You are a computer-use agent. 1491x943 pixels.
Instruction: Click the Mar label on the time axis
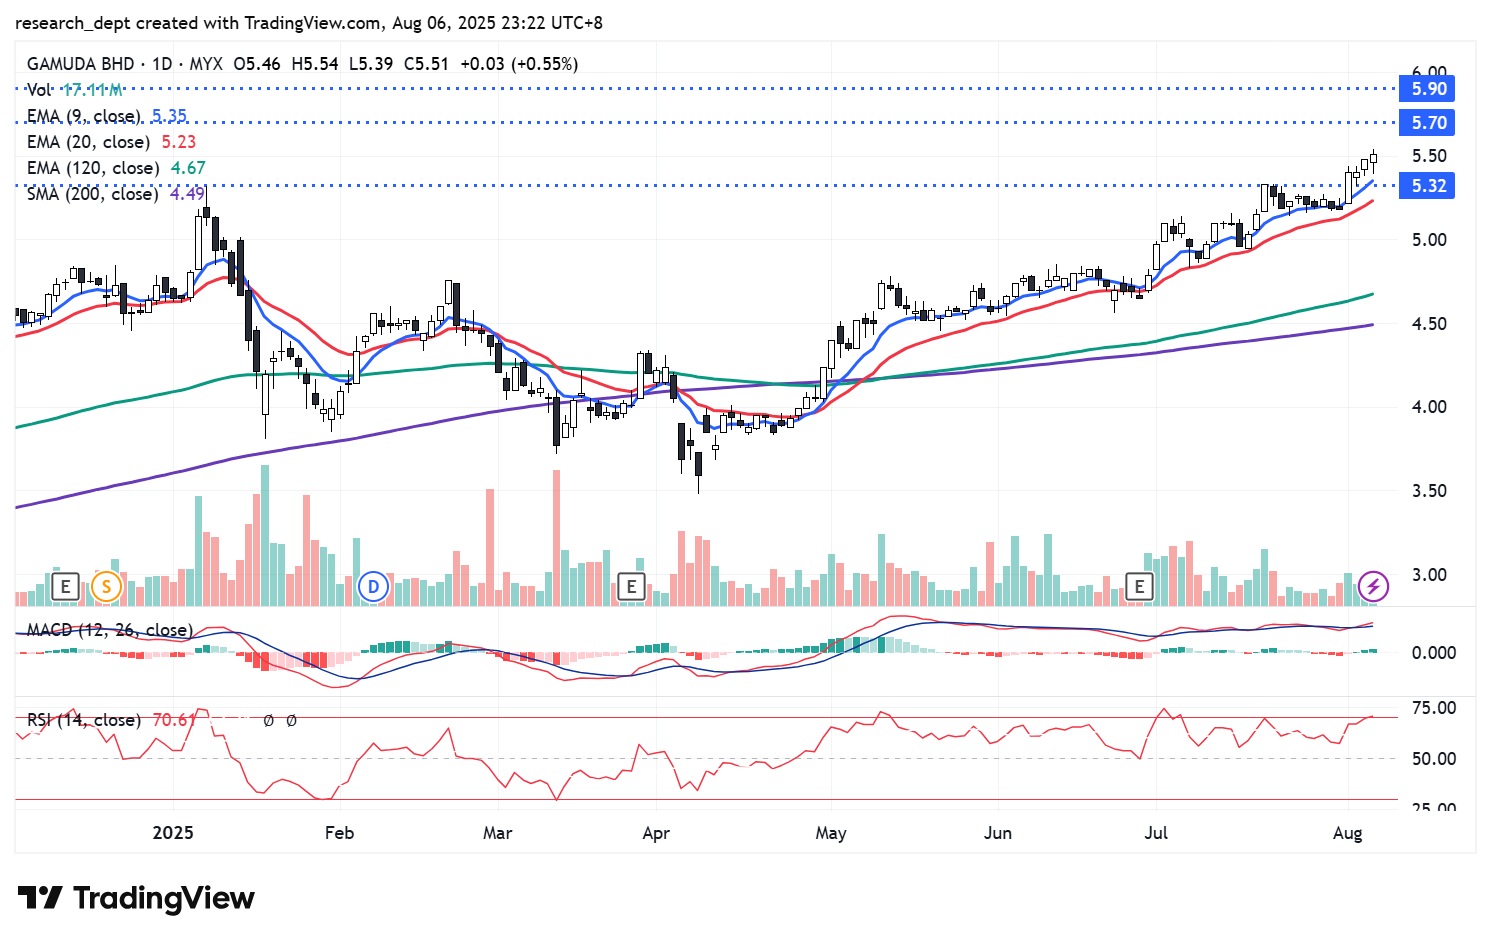coord(497,833)
